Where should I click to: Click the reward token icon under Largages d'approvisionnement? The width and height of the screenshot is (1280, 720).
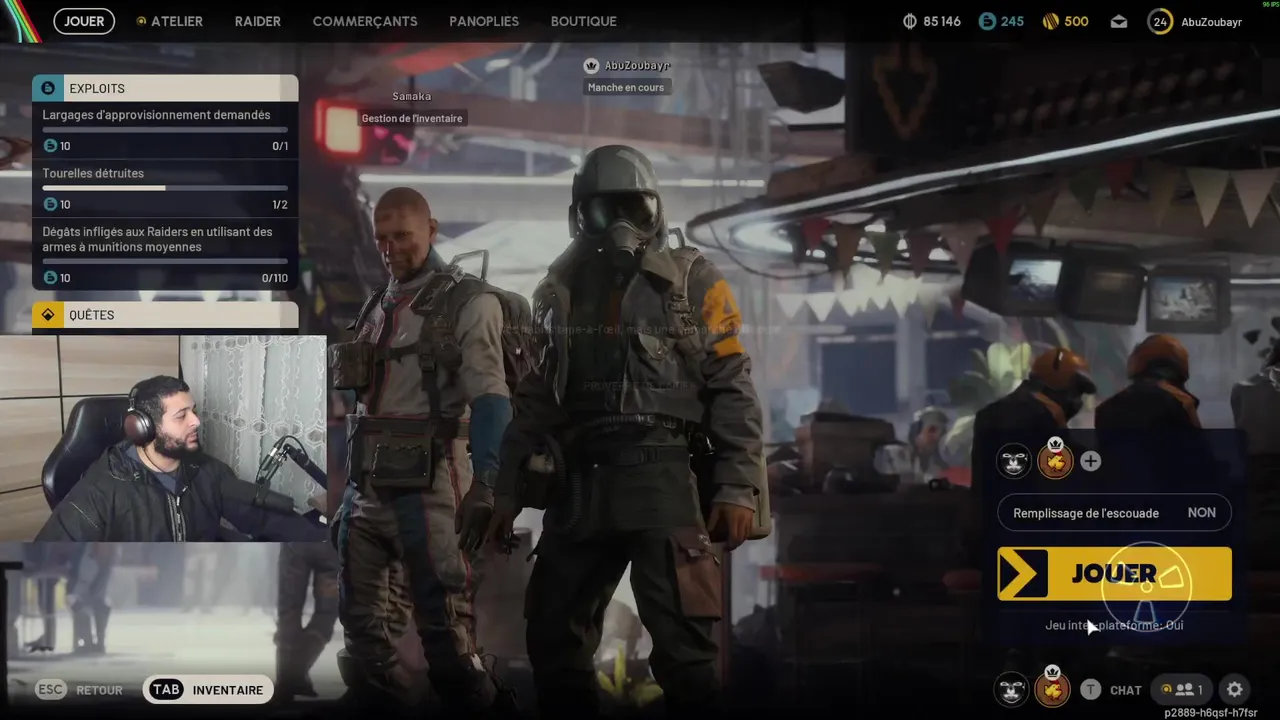tap(50, 146)
